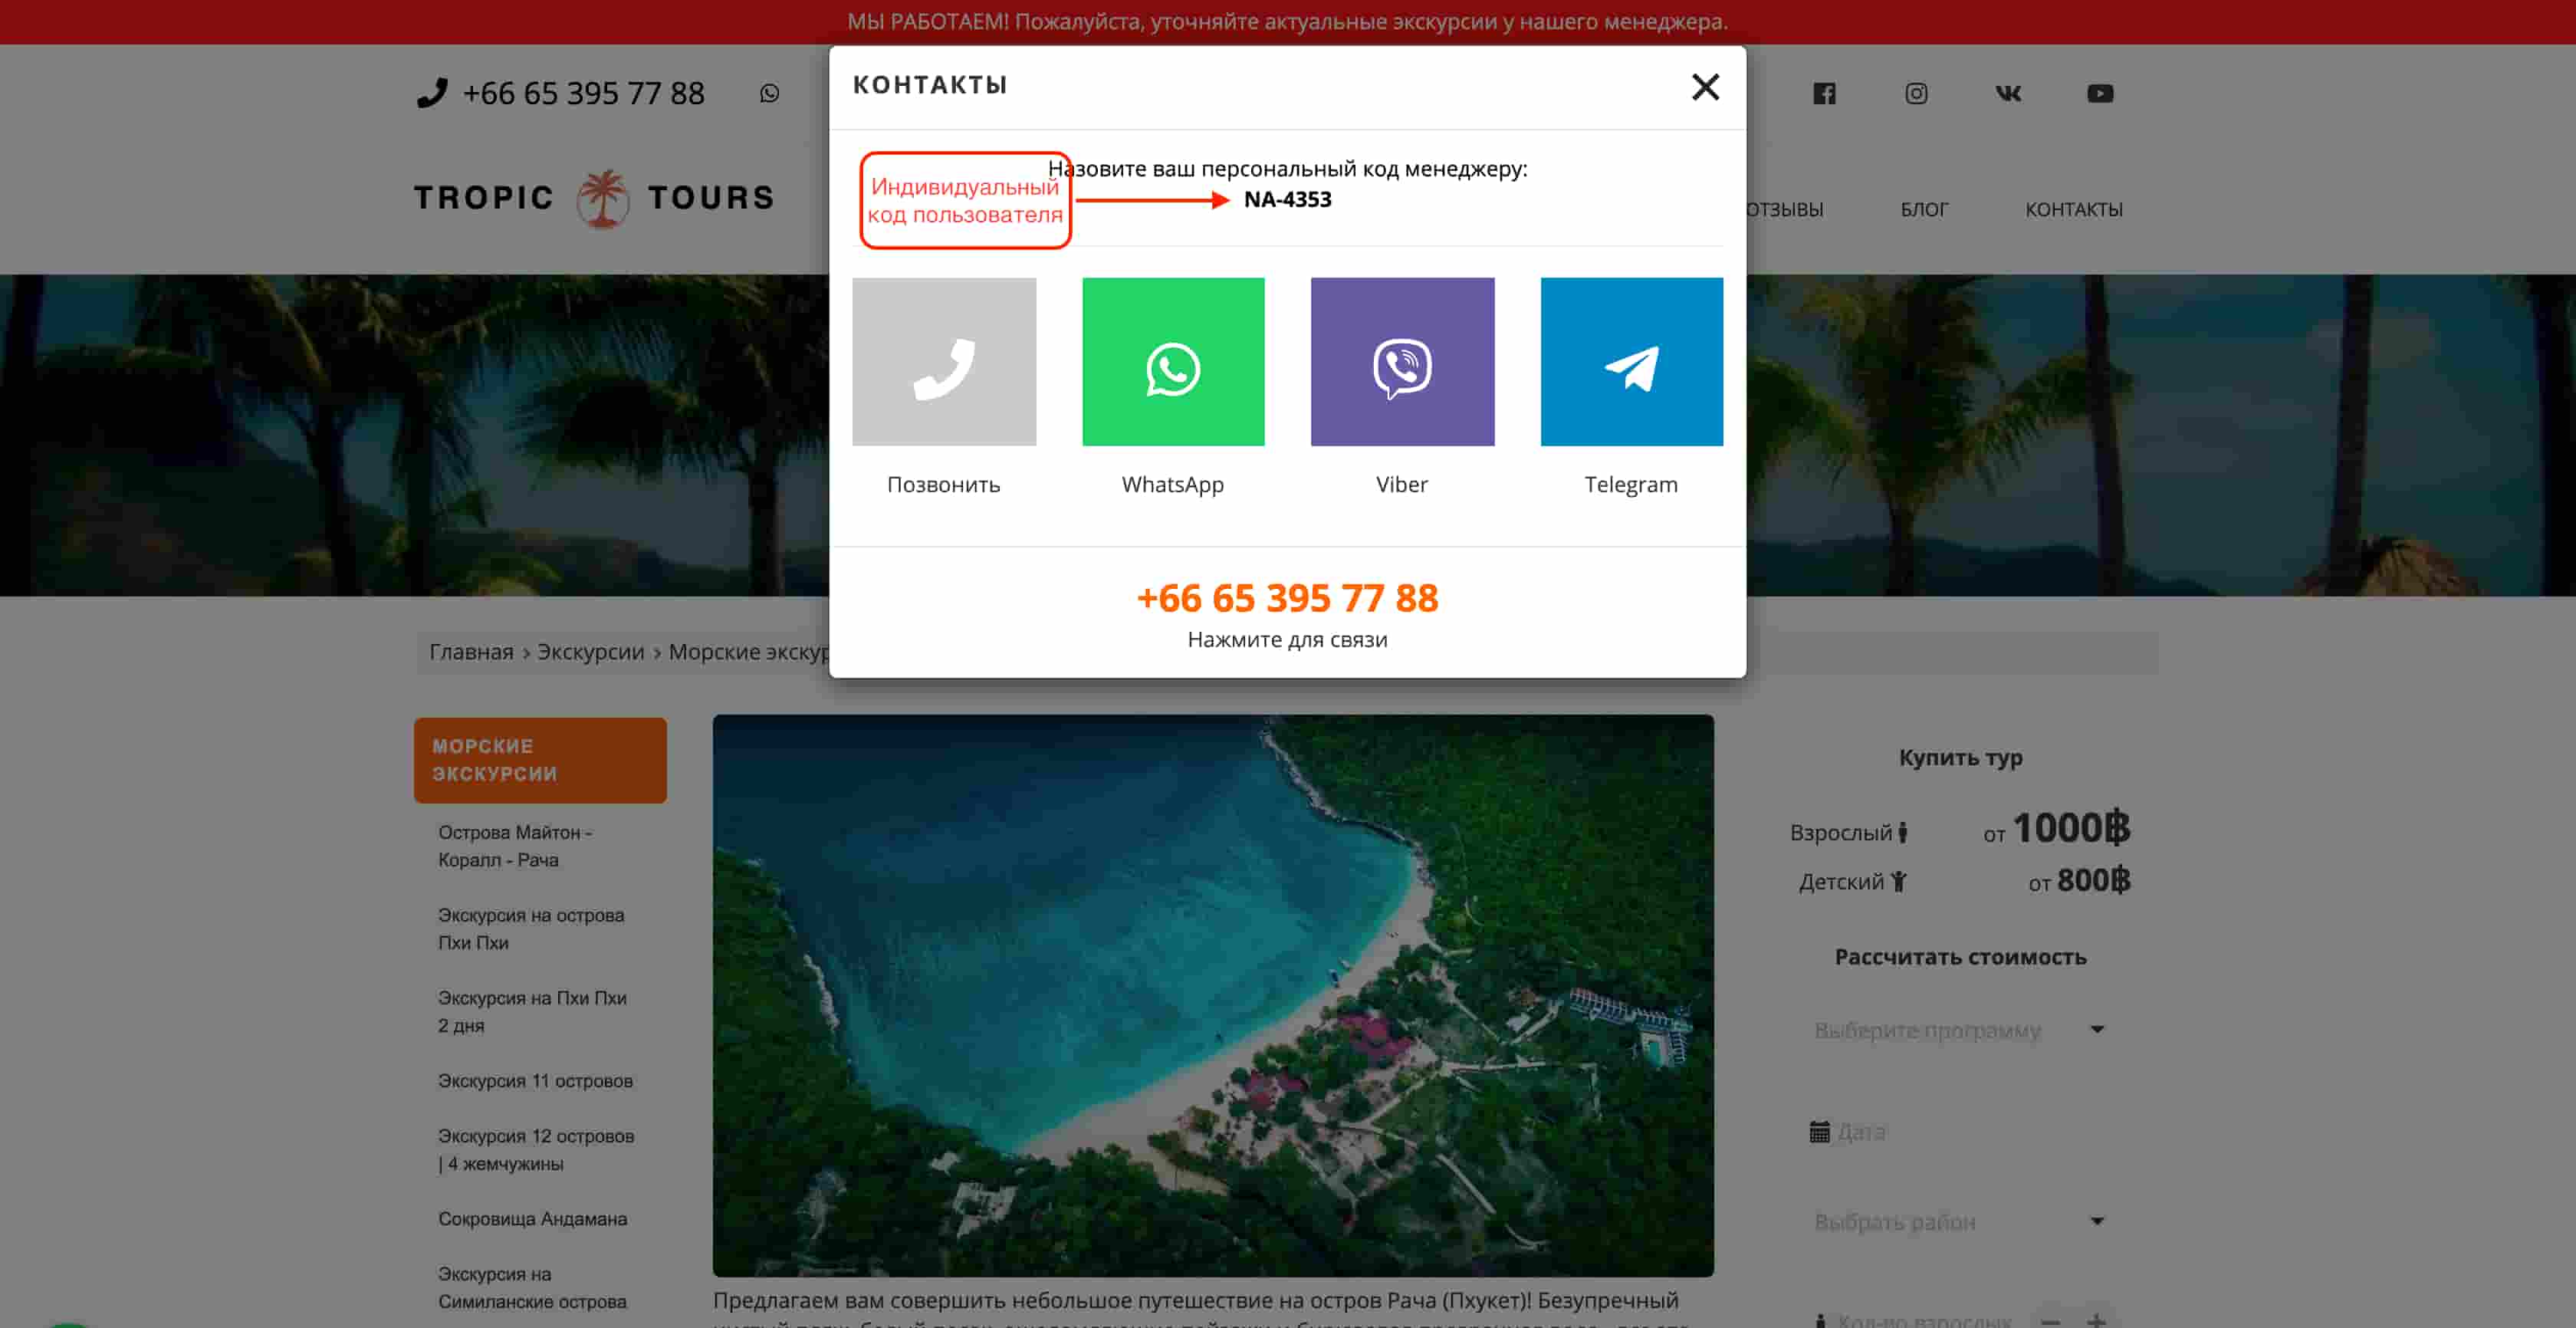Open БЛОГ menu item
This screenshot has height=1328, width=2576.
[x=1923, y=210]
